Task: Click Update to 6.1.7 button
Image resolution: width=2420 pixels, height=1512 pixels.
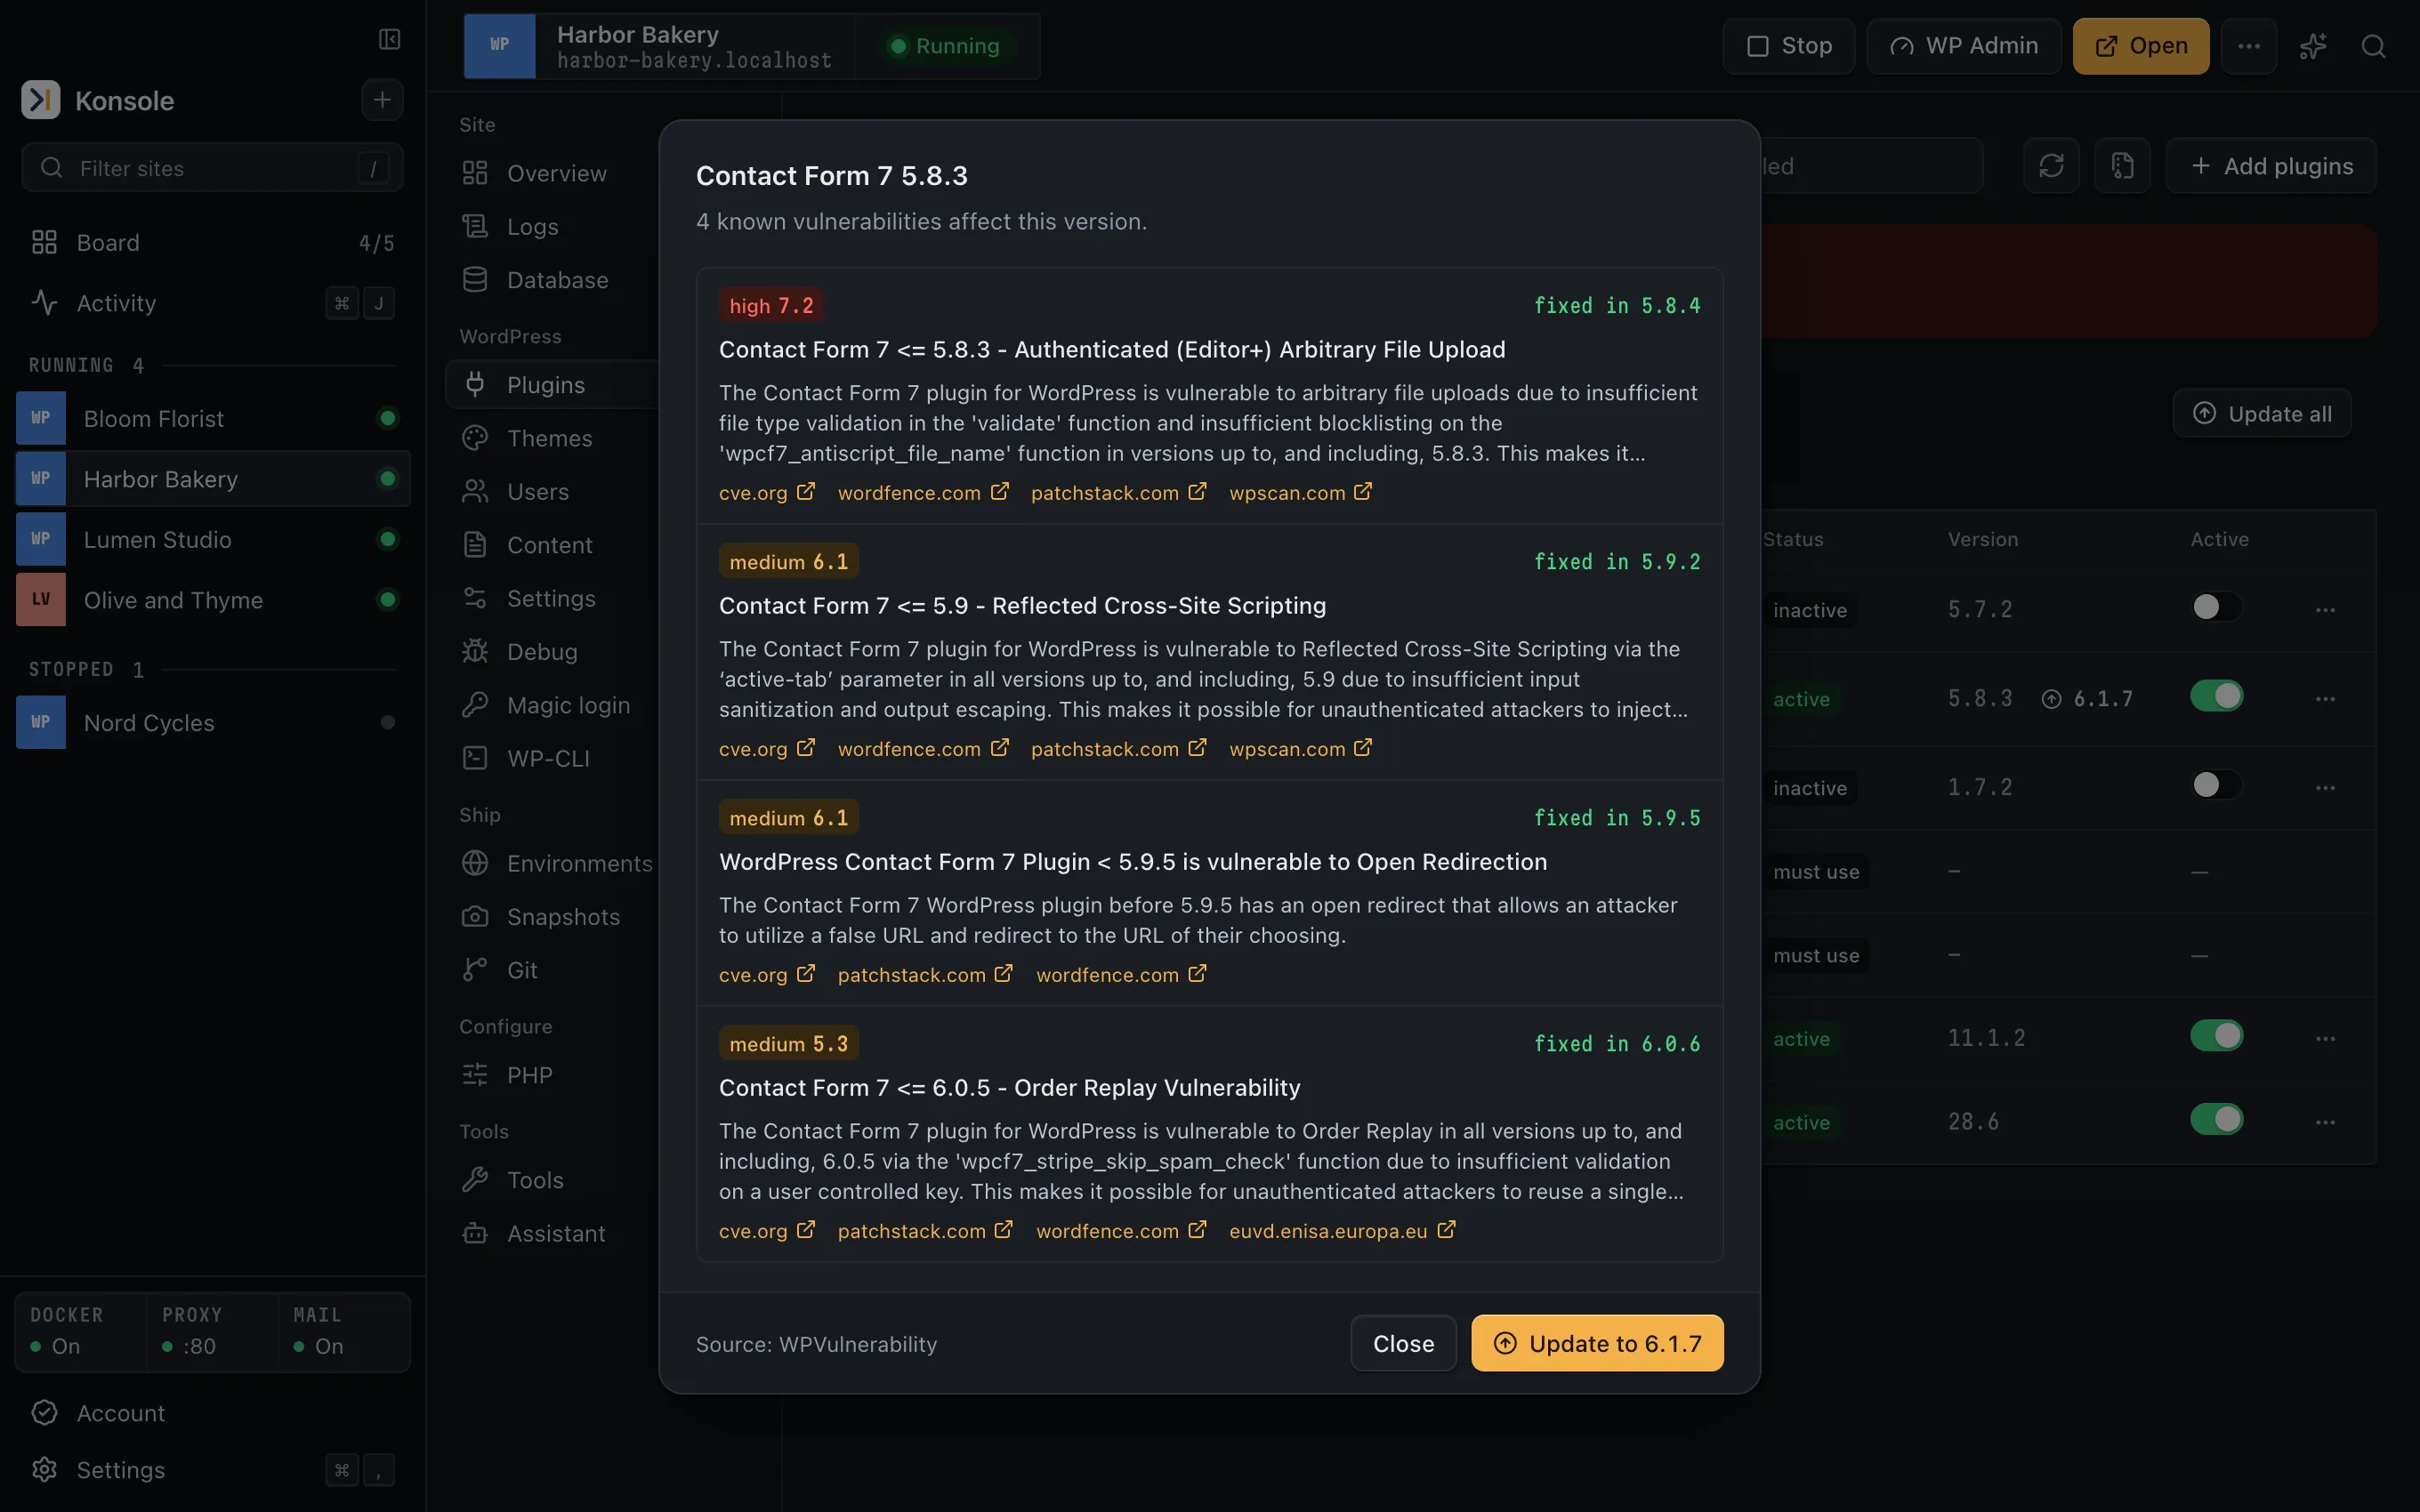Action: coord(1597,1343)
